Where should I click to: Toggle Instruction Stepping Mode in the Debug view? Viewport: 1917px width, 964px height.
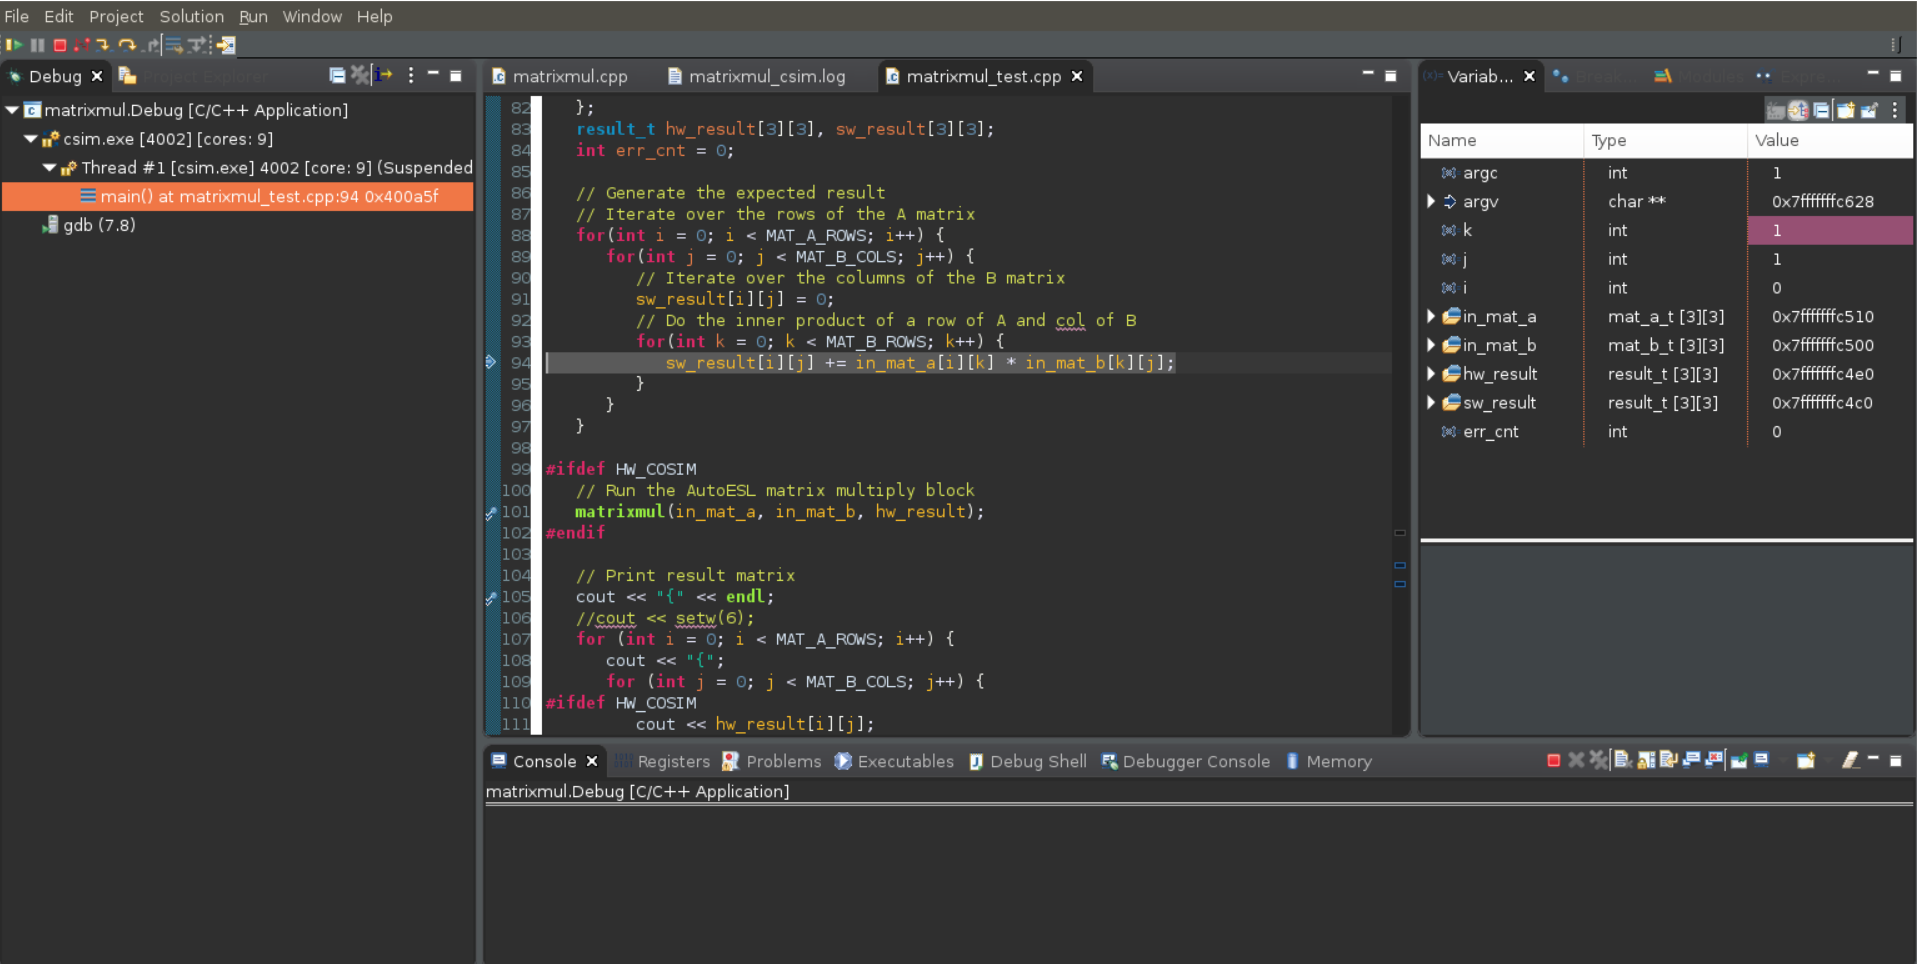383,76
